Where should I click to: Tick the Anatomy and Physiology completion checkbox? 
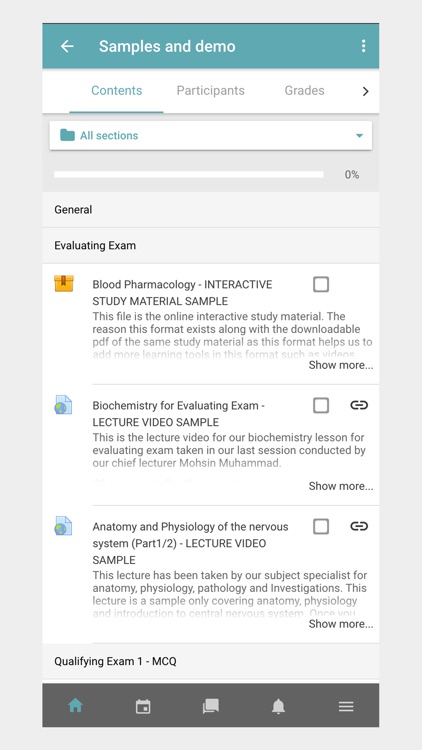click(321, 527)
